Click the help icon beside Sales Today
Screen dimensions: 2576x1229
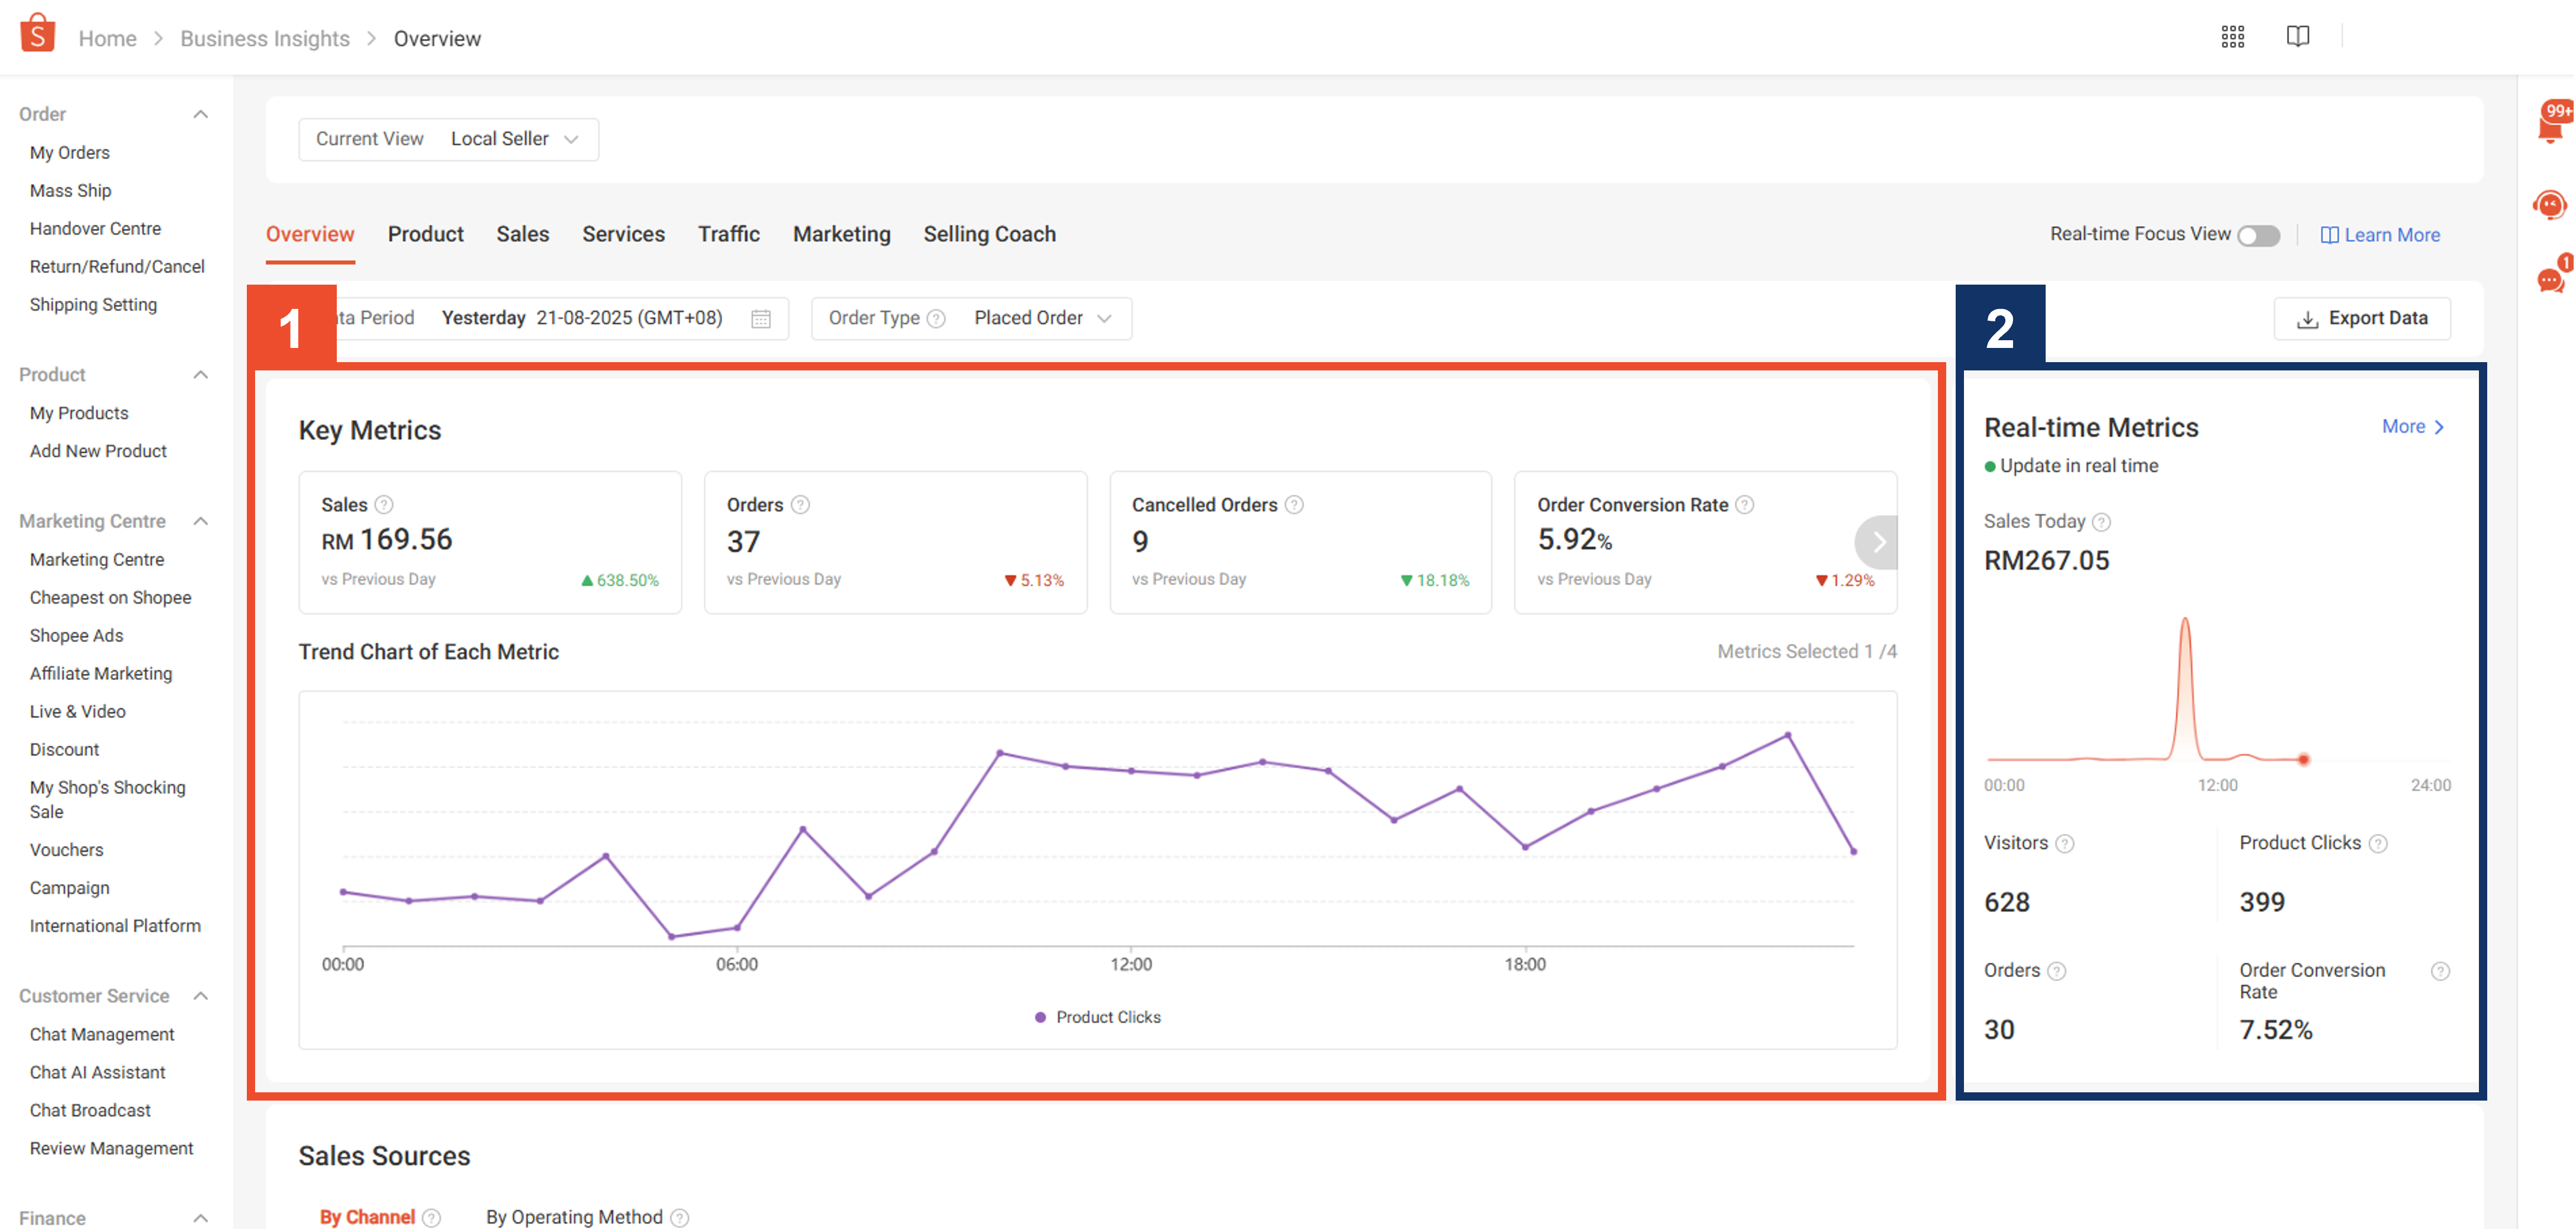point(2101,522)
